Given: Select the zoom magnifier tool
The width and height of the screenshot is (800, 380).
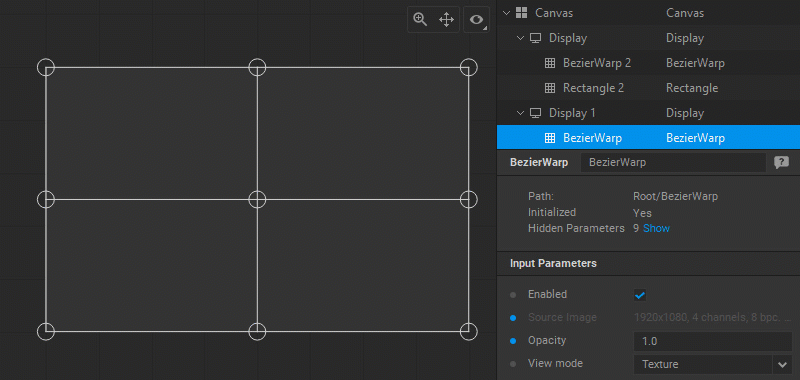Looking at the screenshot, I should coord(420,19).
